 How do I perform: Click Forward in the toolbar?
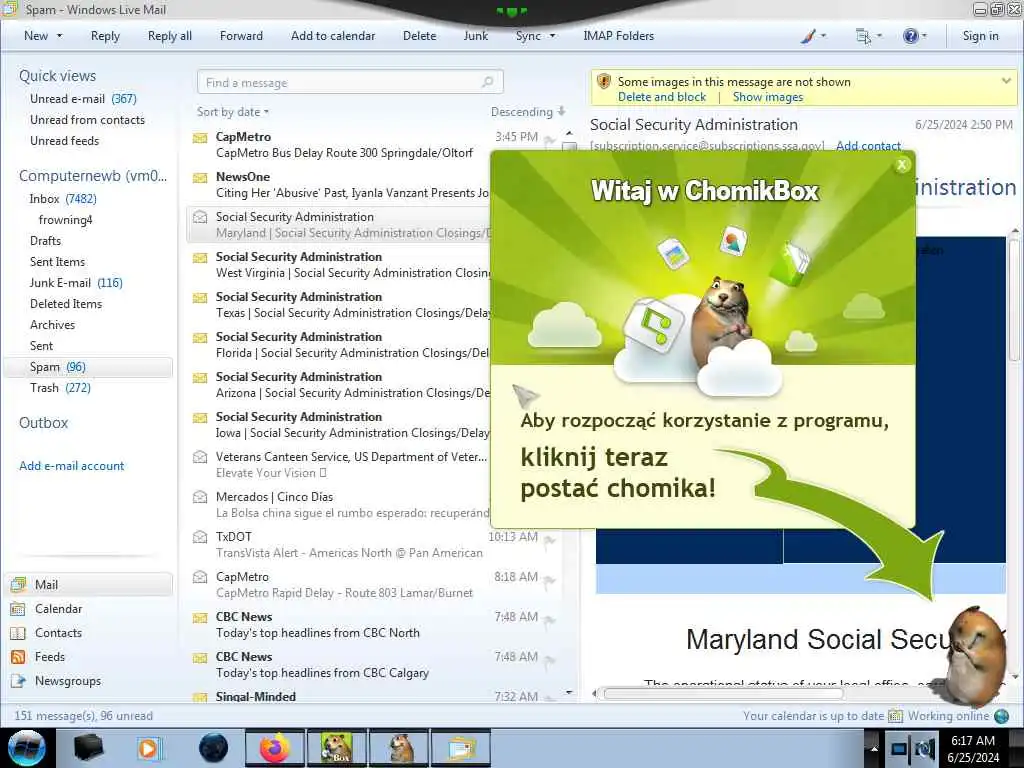click(x=241, y=37)
